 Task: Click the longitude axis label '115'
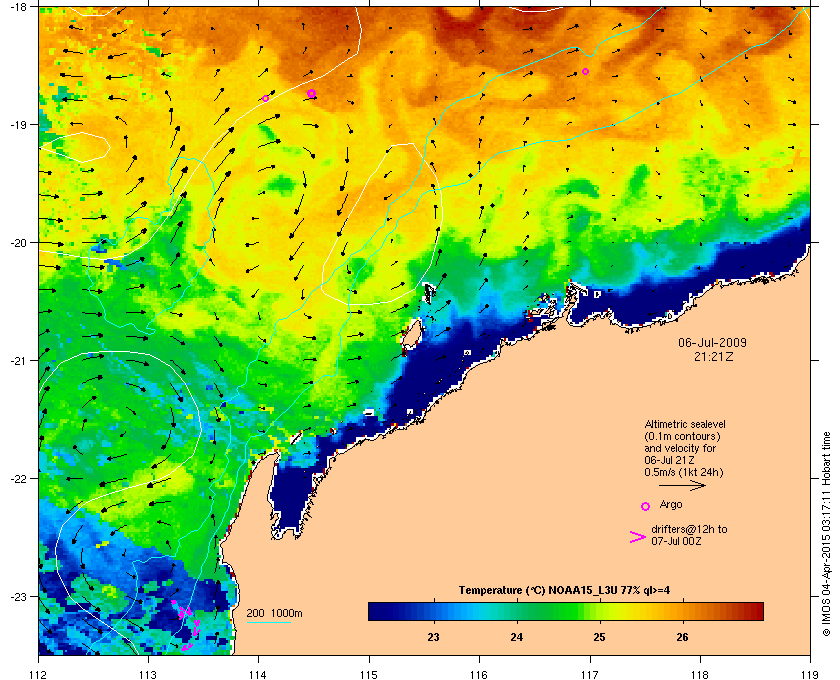(x=369, y=675)
